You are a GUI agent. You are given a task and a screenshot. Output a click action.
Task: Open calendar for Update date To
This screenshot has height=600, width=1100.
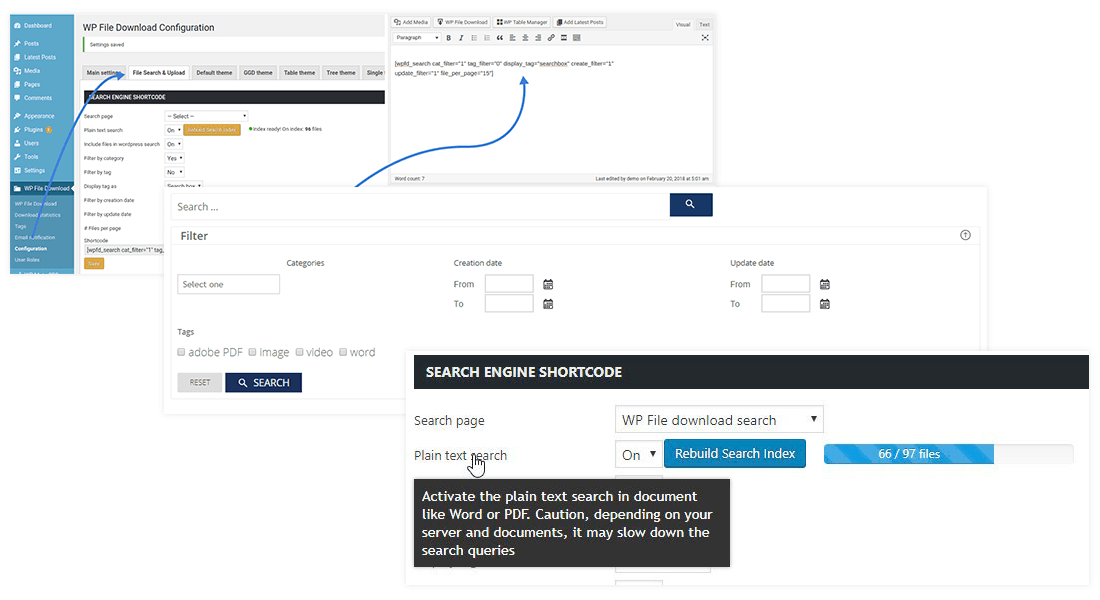(x=825, y=303)
